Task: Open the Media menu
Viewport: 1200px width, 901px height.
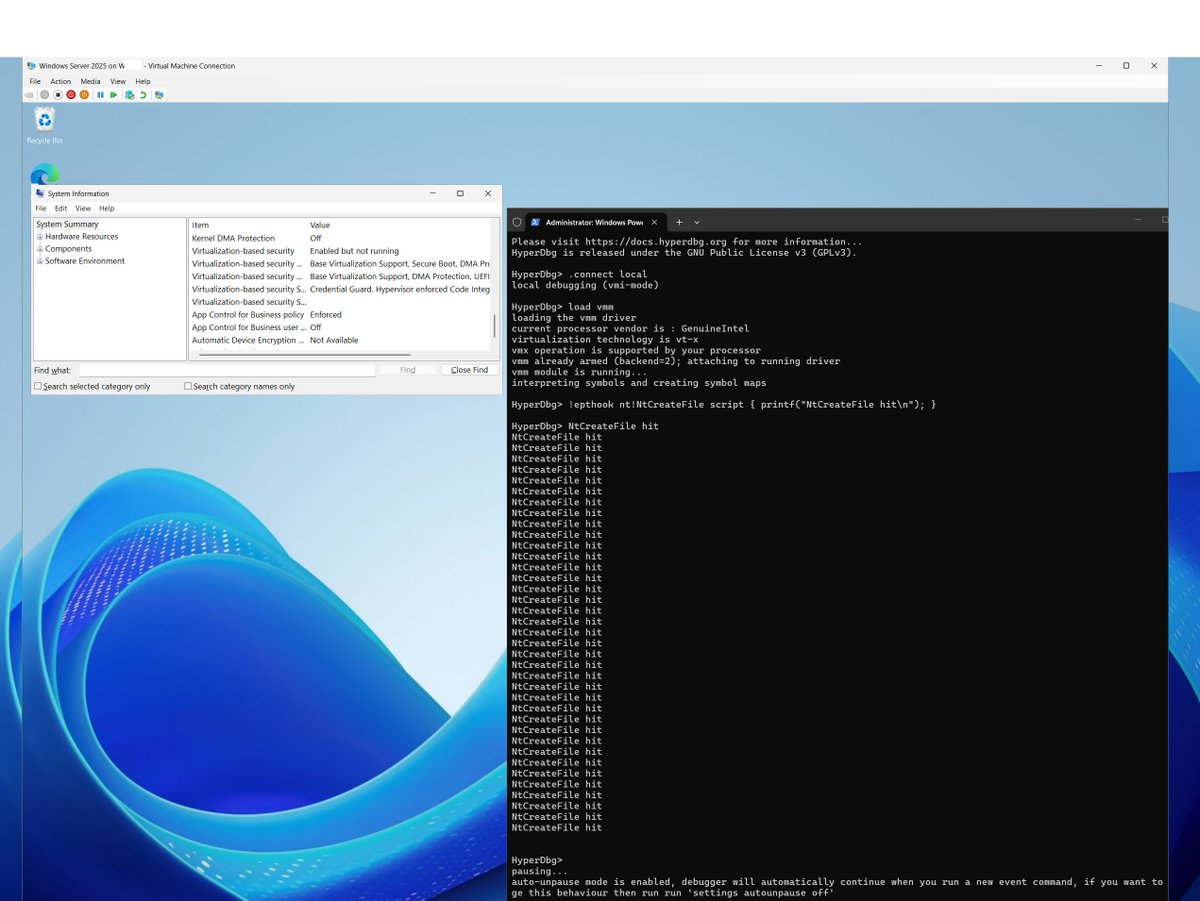Action: (x=91, y=81)
